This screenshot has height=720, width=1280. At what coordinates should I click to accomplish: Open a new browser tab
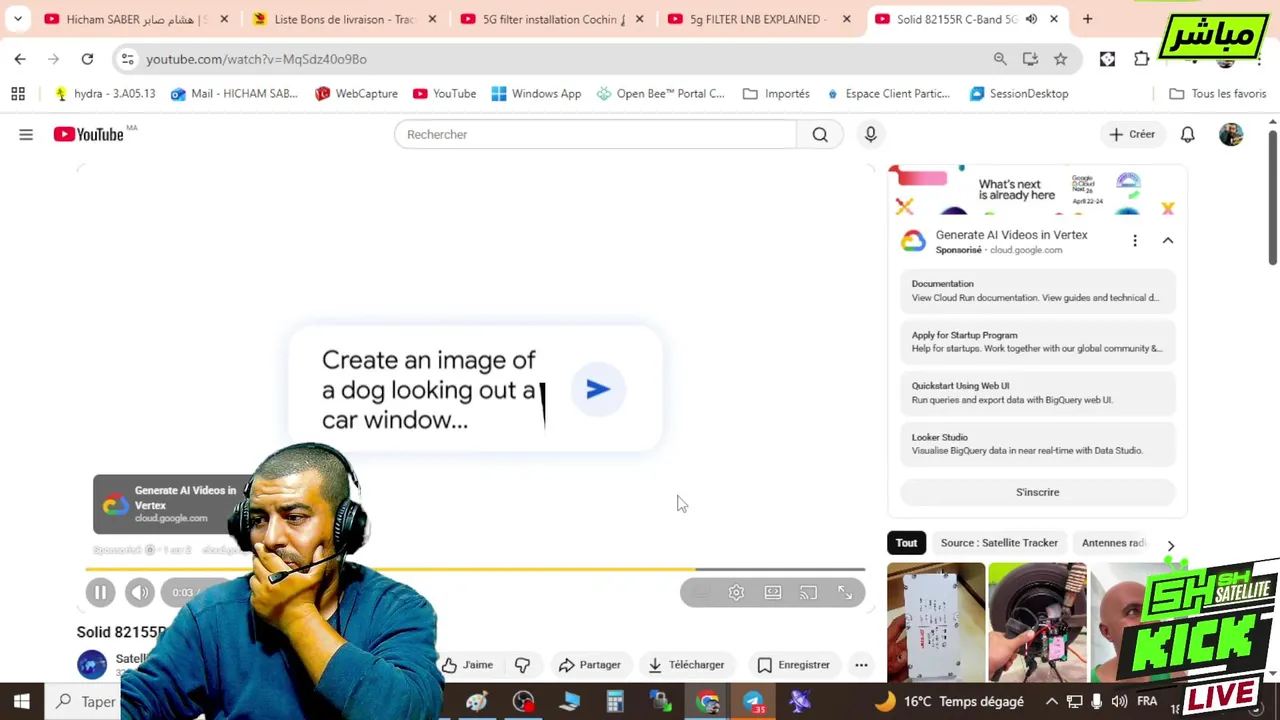click(1087, 19)
